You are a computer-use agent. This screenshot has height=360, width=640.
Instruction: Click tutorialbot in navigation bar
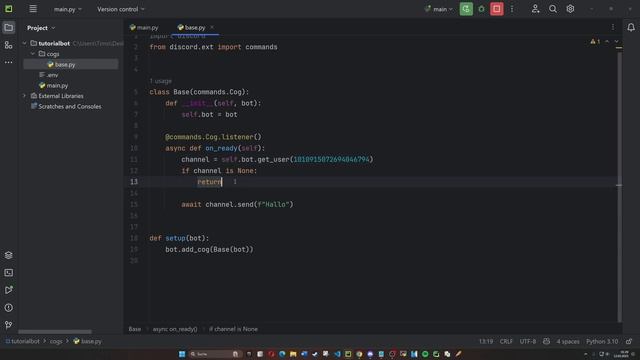pyautogui.click(x=23, y=341)
